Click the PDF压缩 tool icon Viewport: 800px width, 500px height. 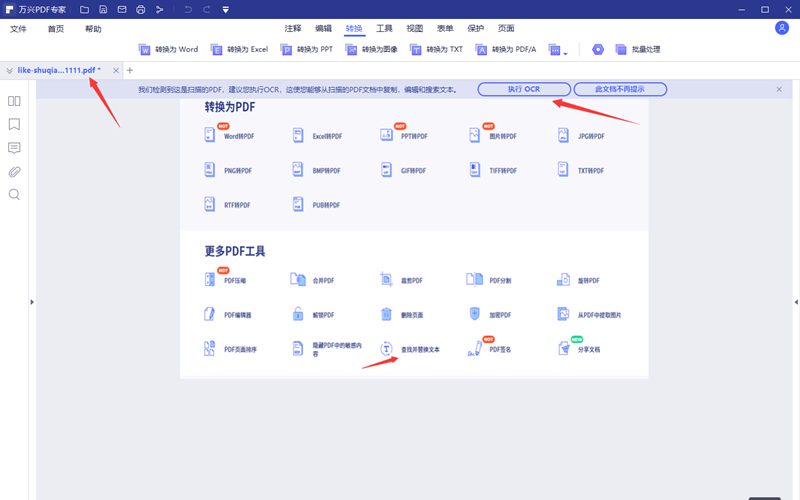[x=210, y=280]
